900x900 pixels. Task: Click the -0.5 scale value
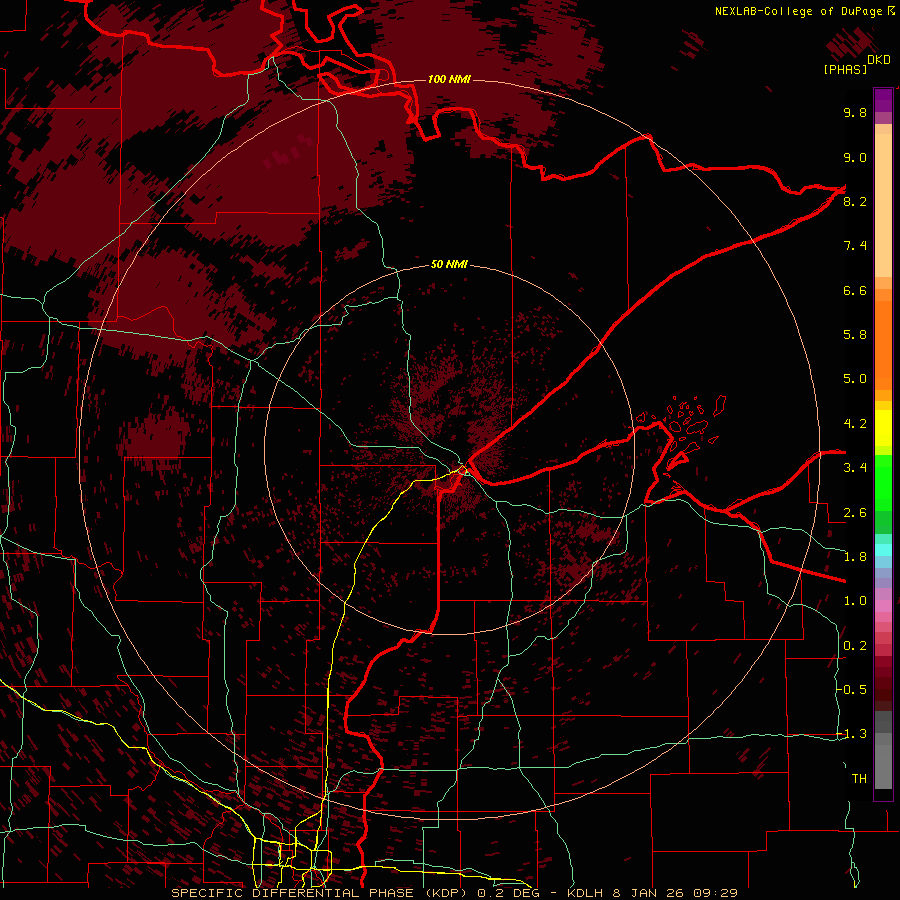[x=851, y=690]
